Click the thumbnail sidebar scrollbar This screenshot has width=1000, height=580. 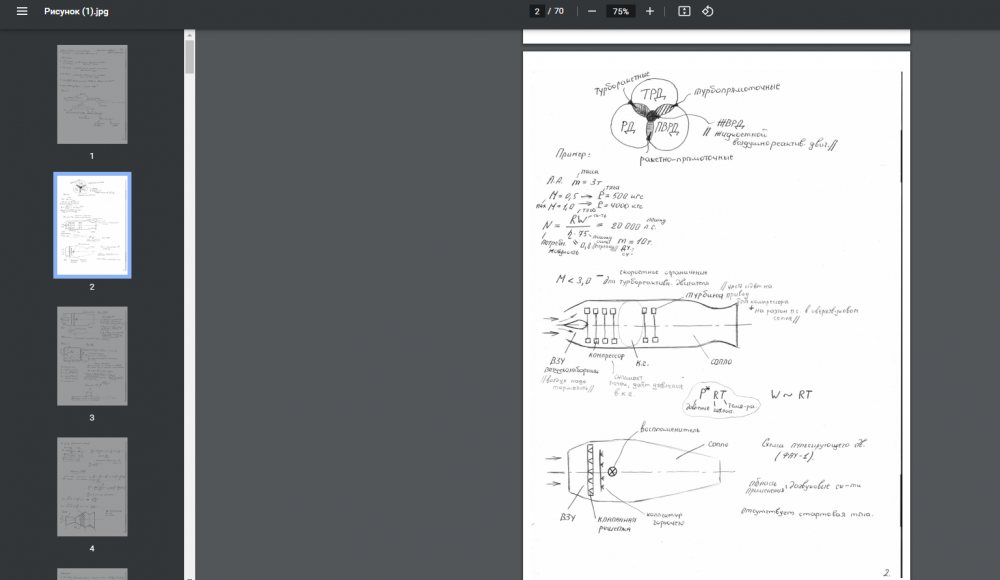(189, 56)
